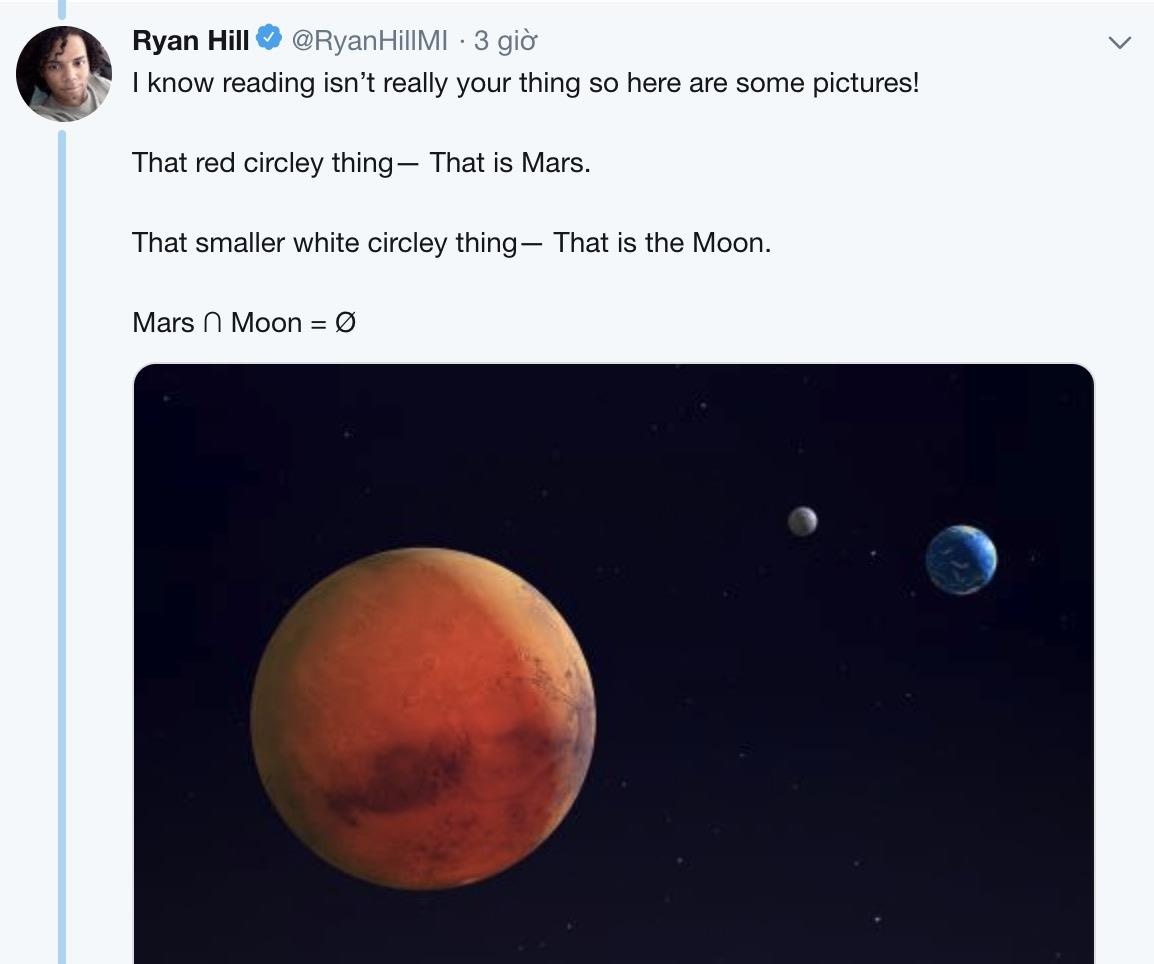Click the blue Earth in the photo

[961, 560]
